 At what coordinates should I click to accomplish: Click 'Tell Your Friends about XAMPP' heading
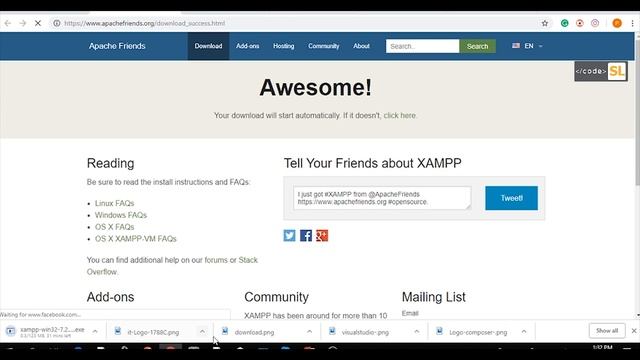click(x=373, y=163)
